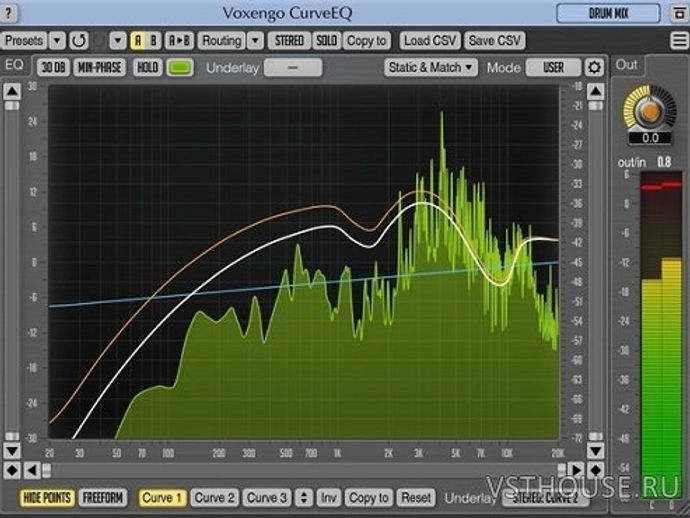Select the B state button

pyautogui.click(x=154, y=41)
